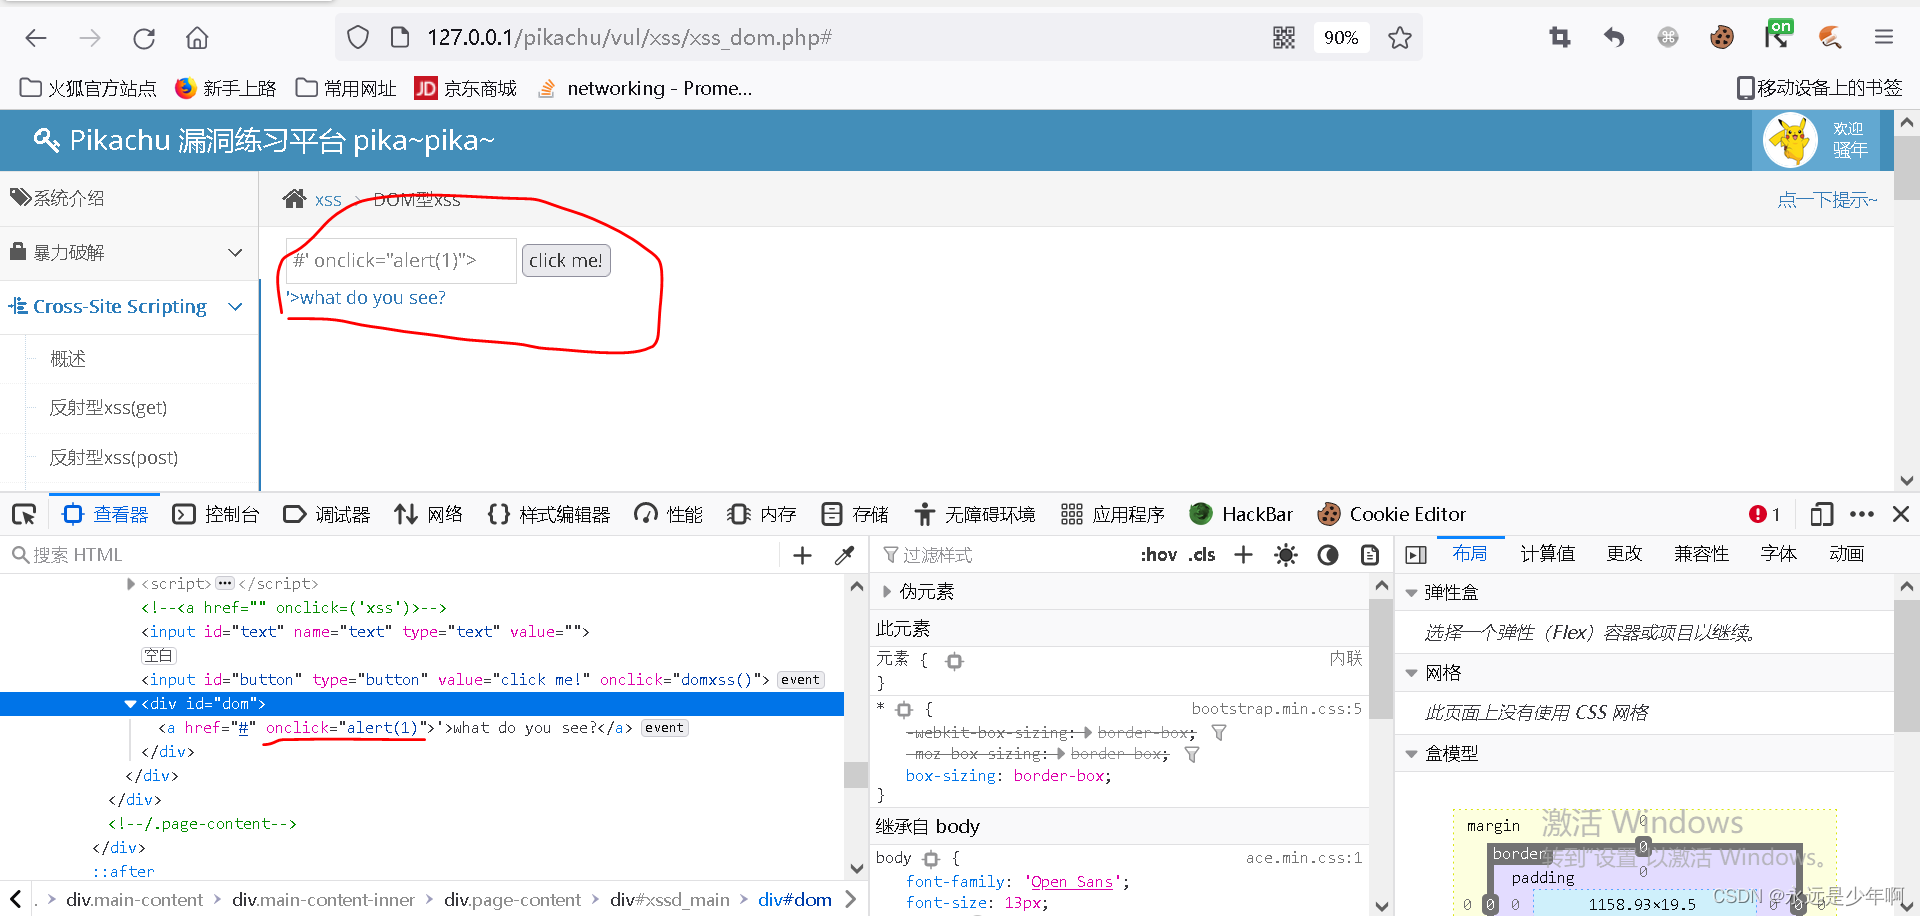The image size is (1920, 916).
Task: Open the Firefox application menu
Action: click(x=1884, y=38)
